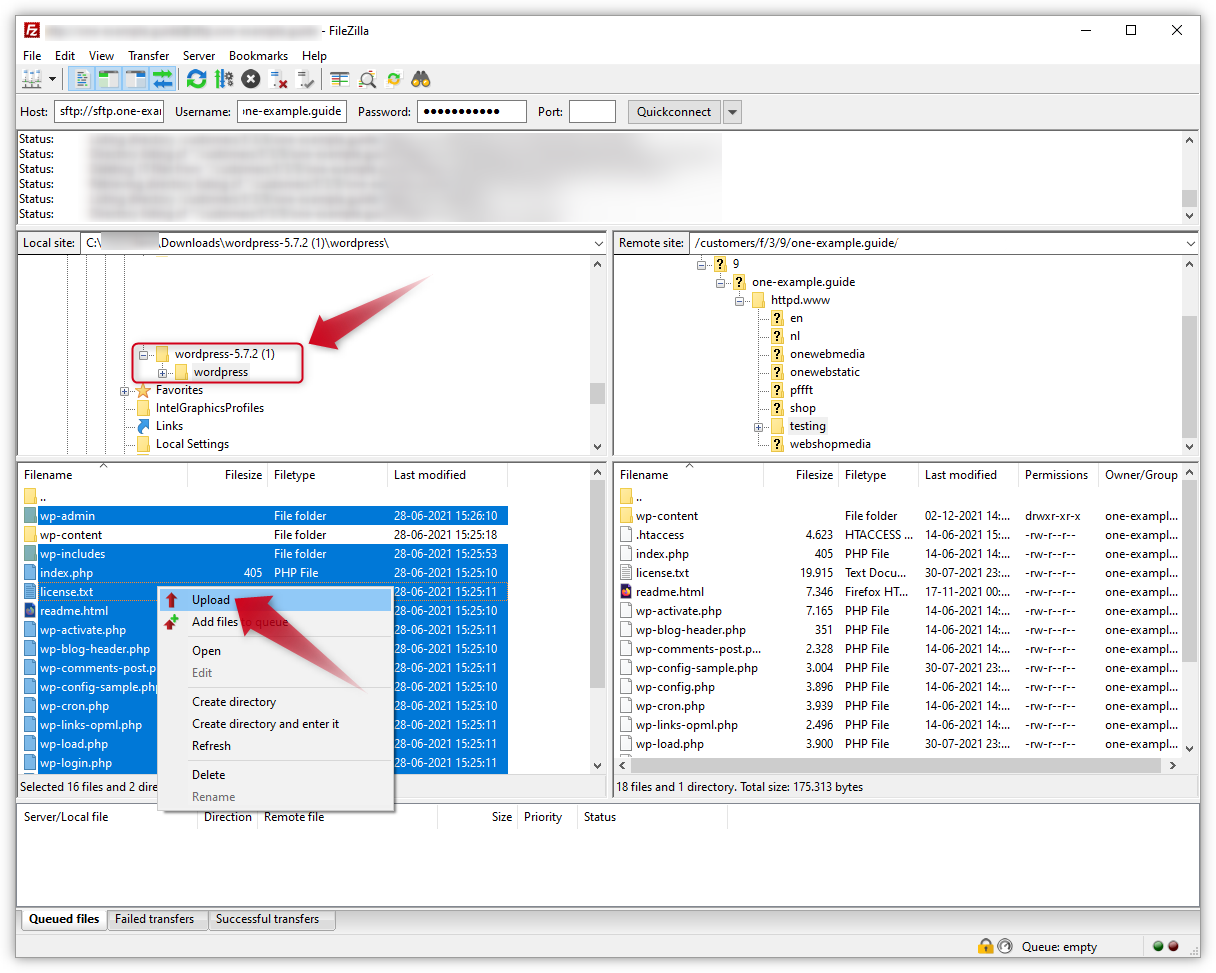The height and width of the screenshot is (973, 1216).
Task: Click the Quickconnect button
Action: click(x=673, y=111)
